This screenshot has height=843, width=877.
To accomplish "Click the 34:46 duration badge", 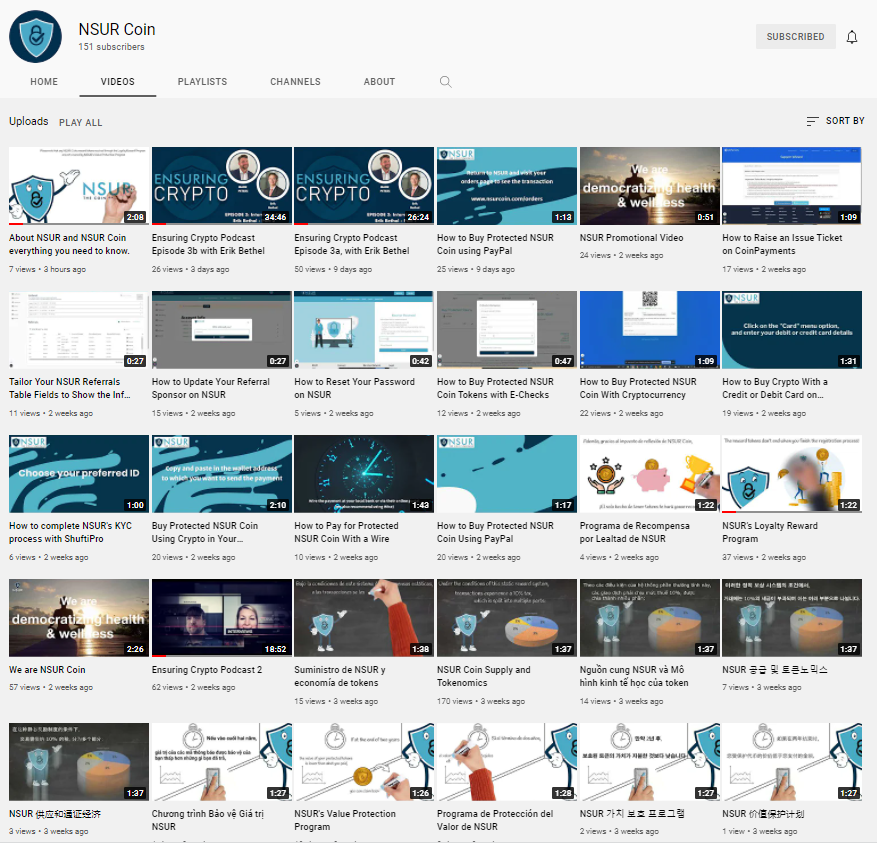I will [275, 217].
